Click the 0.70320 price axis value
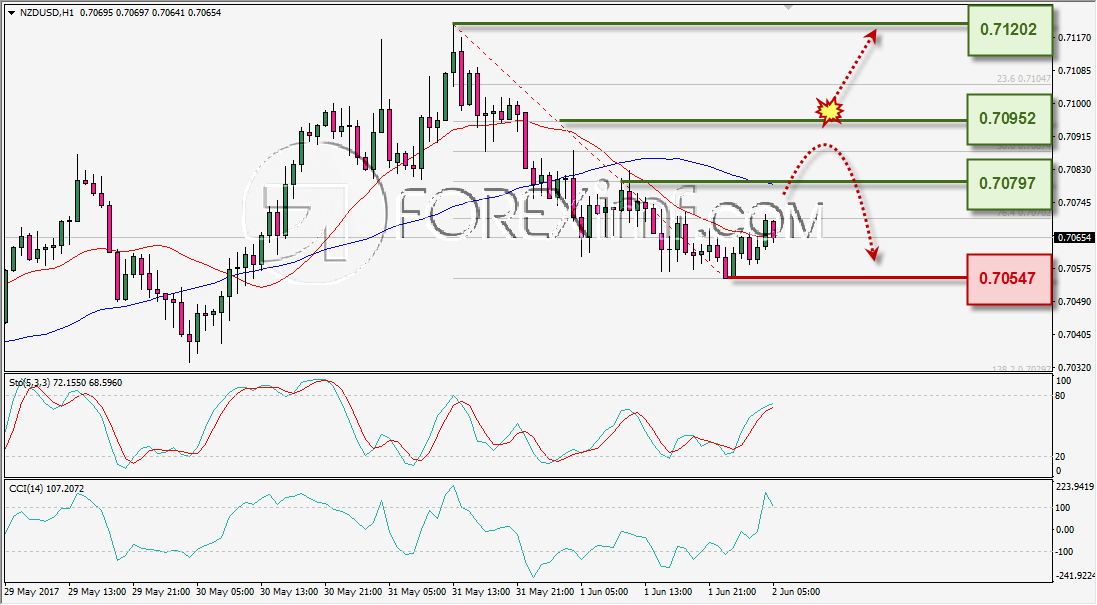This screenshot has width=1097, height=605. point(1075,367)
